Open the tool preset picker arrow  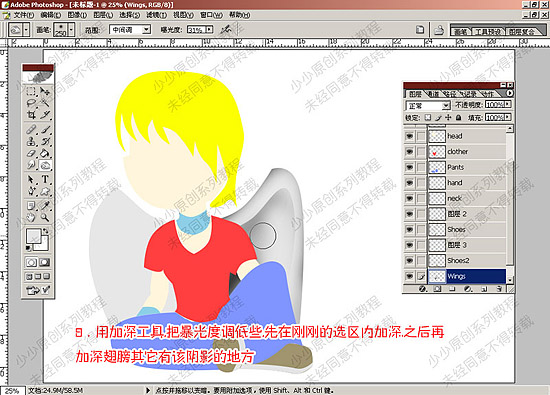26,30
